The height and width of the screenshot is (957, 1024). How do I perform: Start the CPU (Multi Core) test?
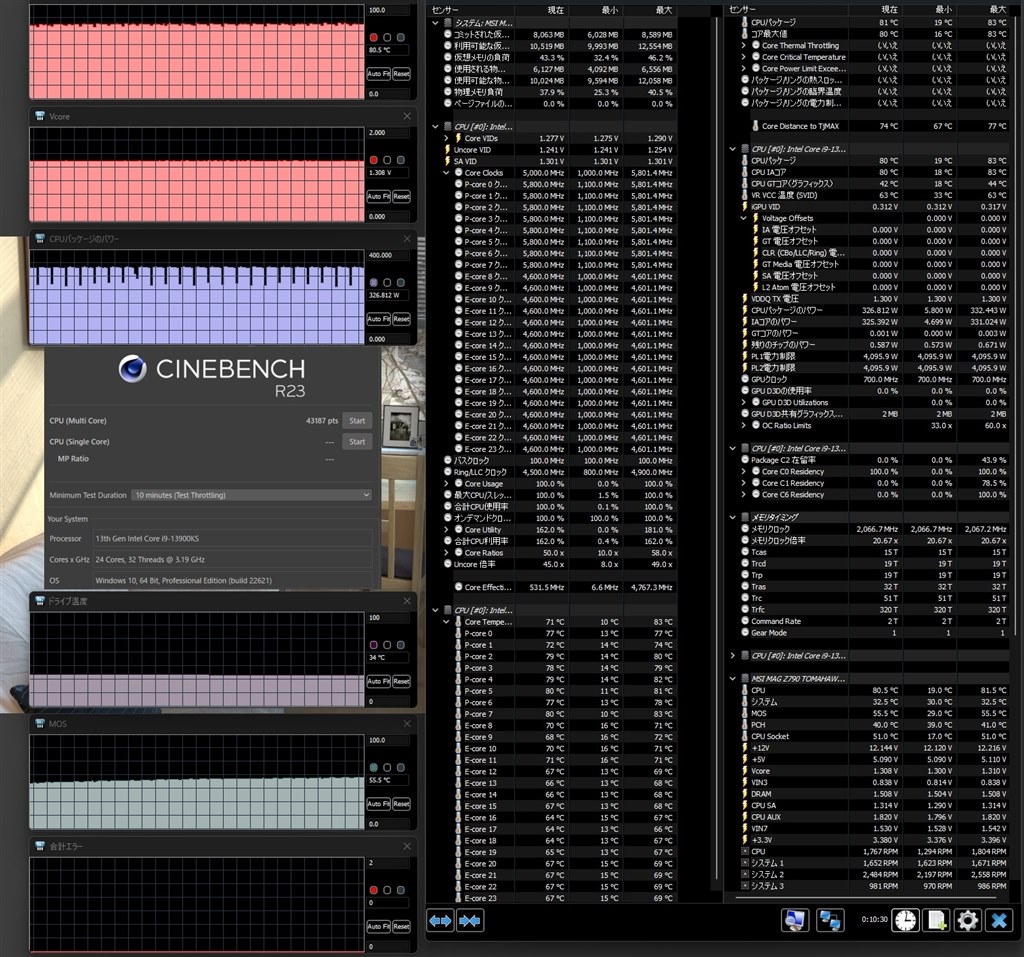(357, 421)
